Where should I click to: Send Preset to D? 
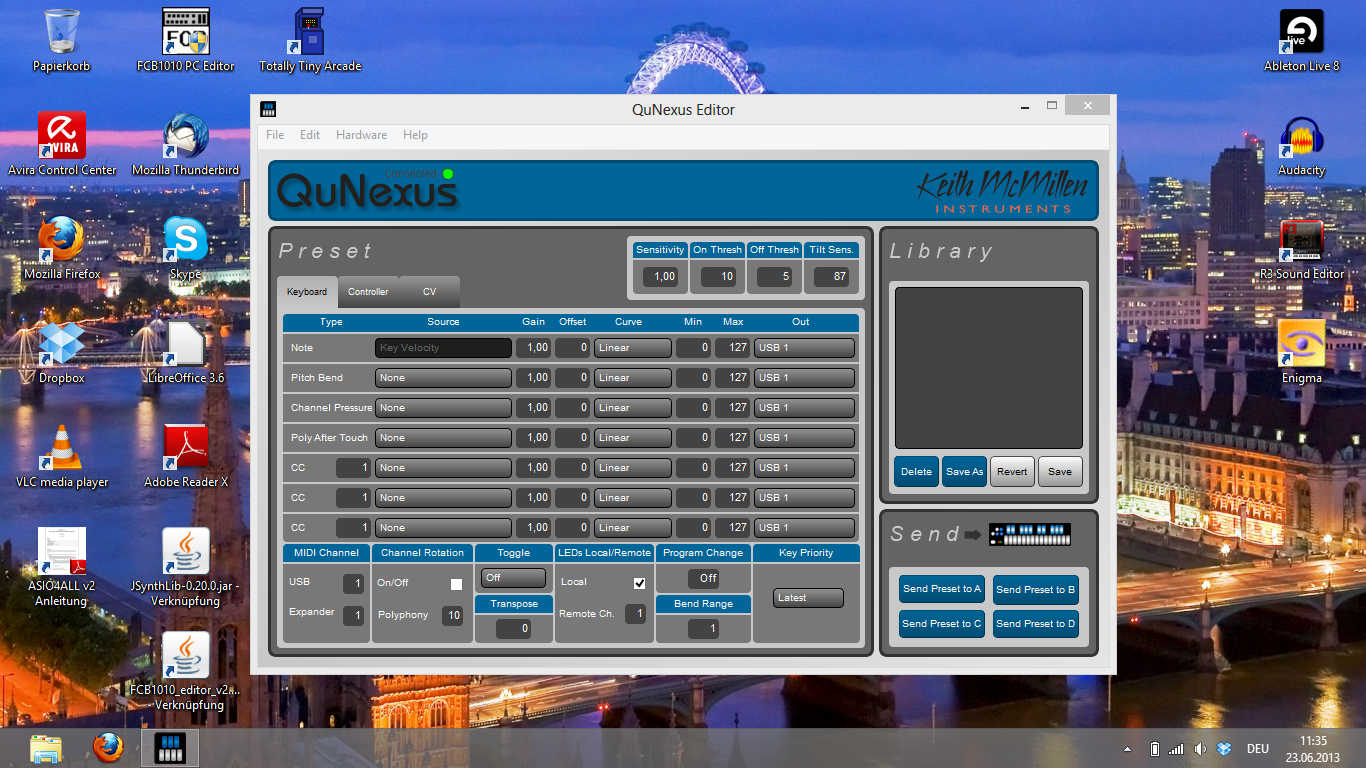pyautogui.click(x=1036, y=624)
